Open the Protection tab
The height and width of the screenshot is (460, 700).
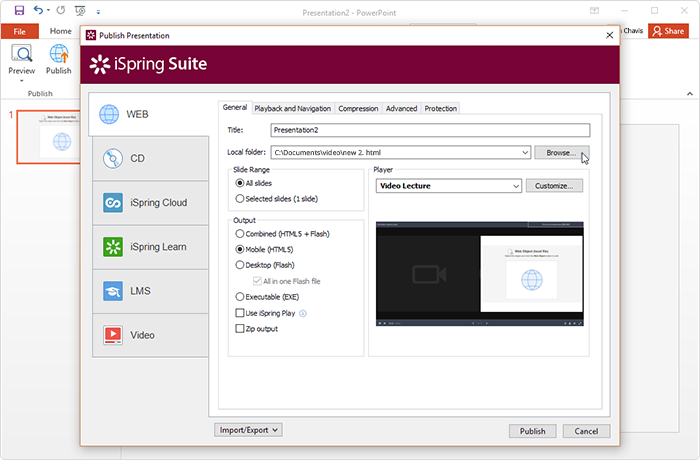point(441,109)
